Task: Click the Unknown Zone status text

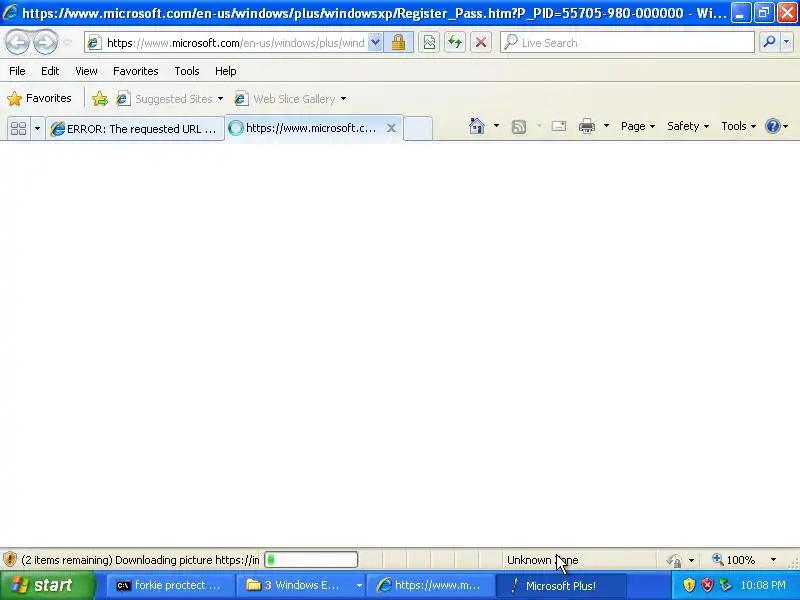Action: (542, 560)
